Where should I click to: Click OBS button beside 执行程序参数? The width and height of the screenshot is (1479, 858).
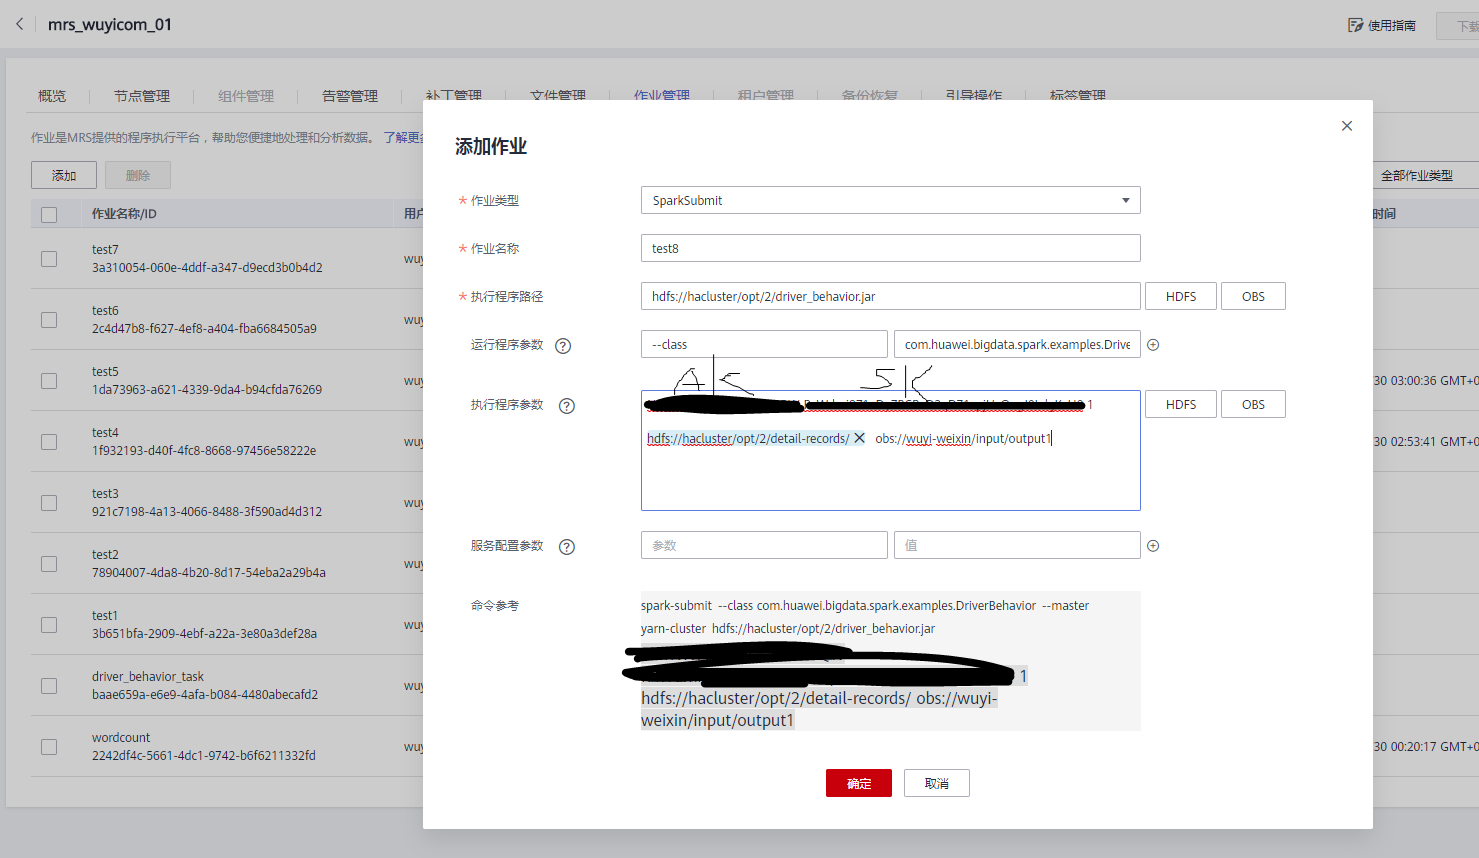[1253, 404]
